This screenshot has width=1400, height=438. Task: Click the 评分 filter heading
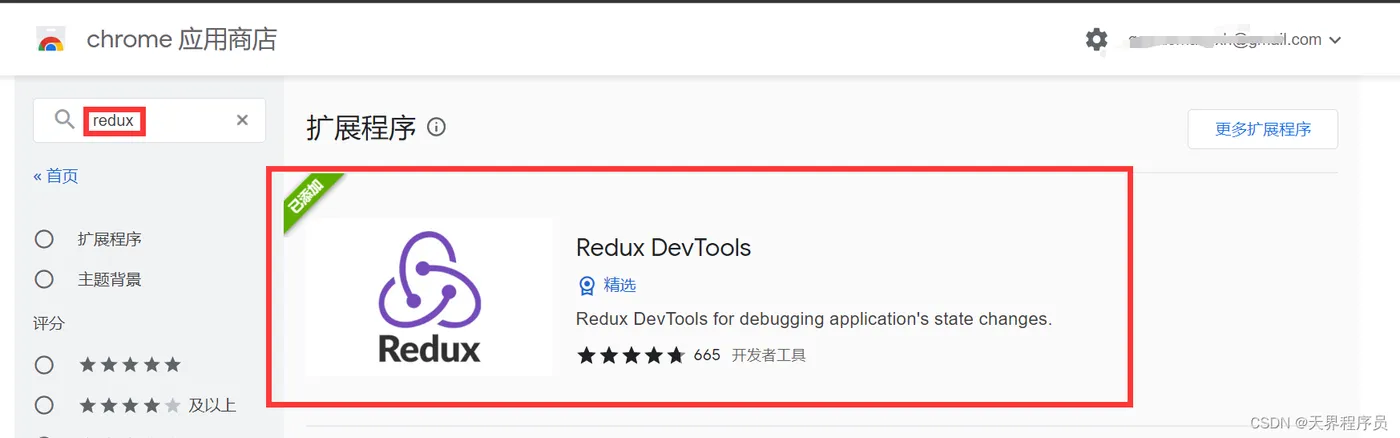tap(49, 324)
